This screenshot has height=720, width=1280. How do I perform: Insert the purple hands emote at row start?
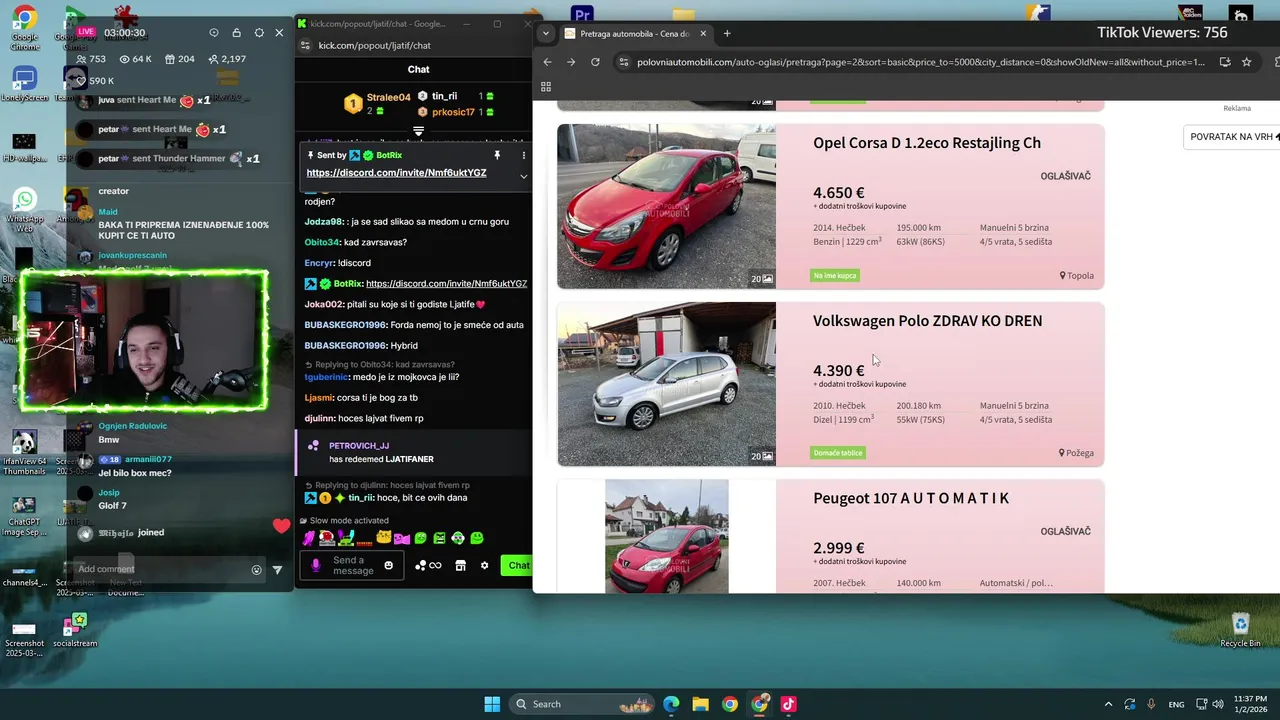[309, 538]
